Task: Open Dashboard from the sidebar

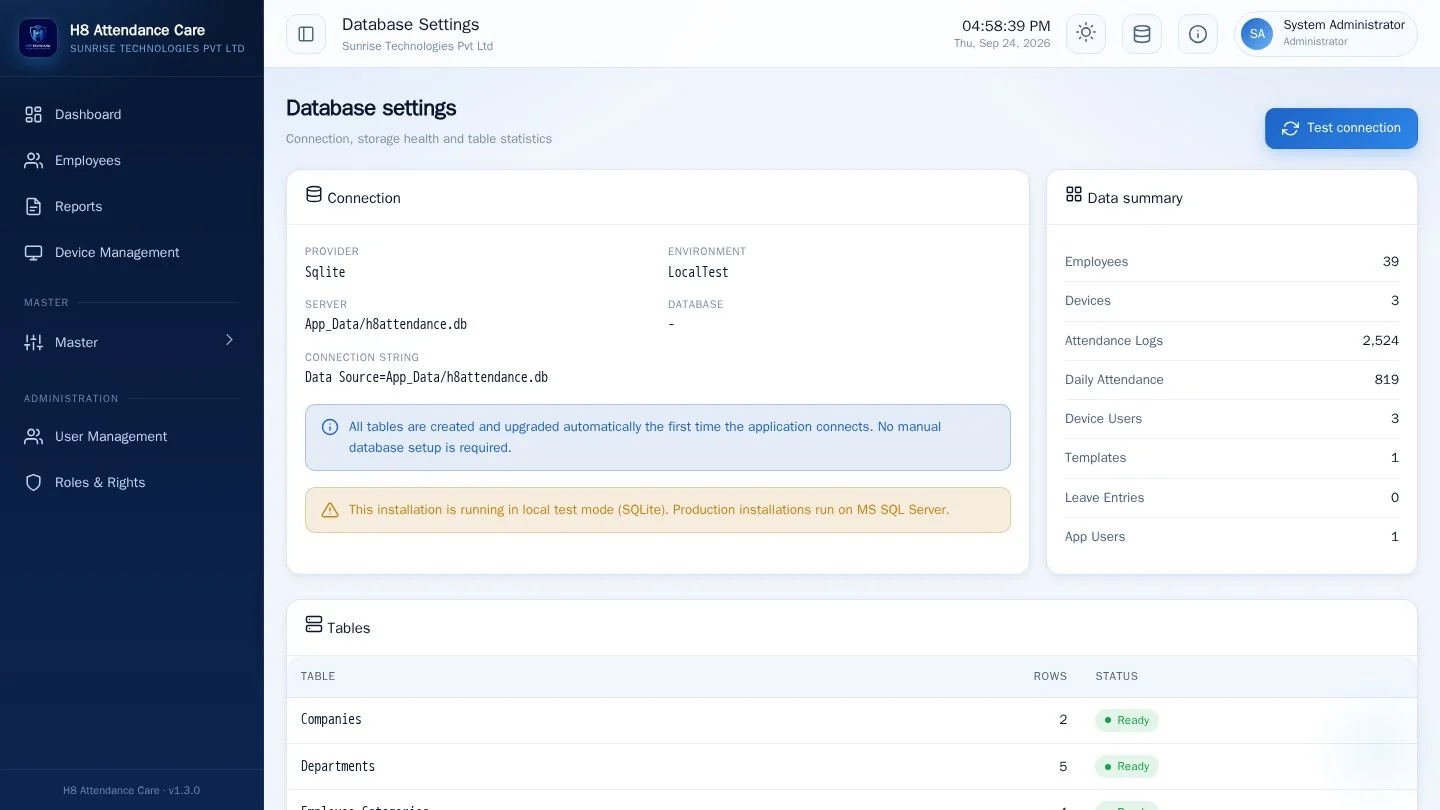Action: tap(132, 114)
